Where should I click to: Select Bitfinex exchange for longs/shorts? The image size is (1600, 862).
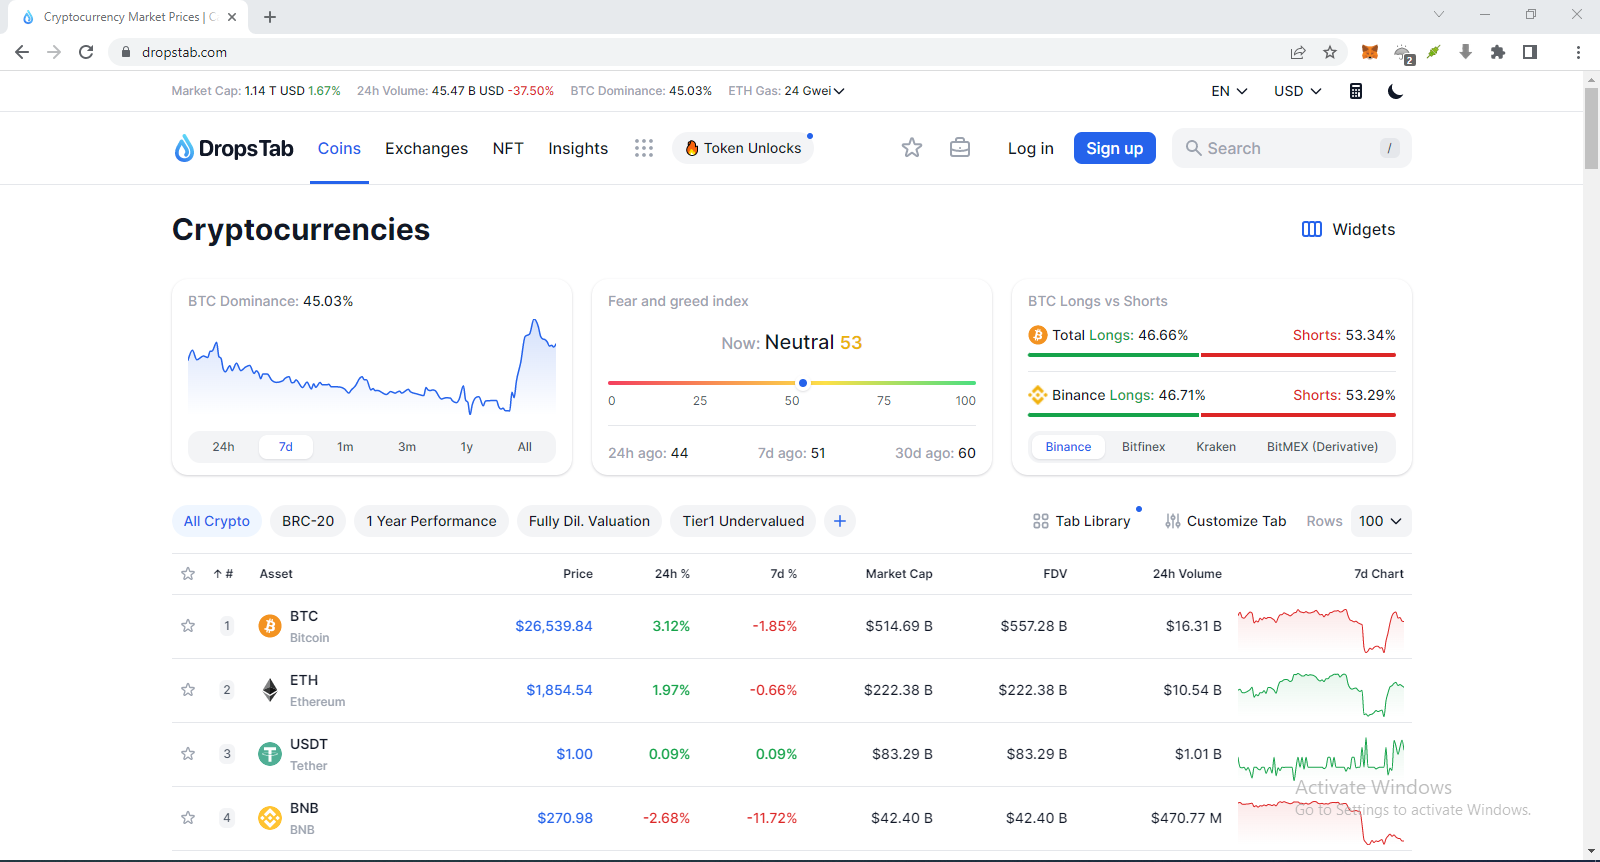(1143, 447)
